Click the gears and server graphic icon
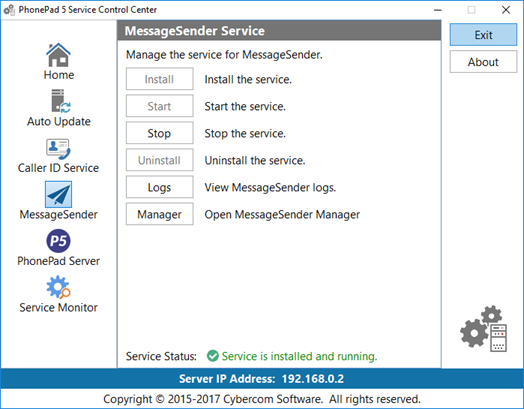 coord(484,329)
